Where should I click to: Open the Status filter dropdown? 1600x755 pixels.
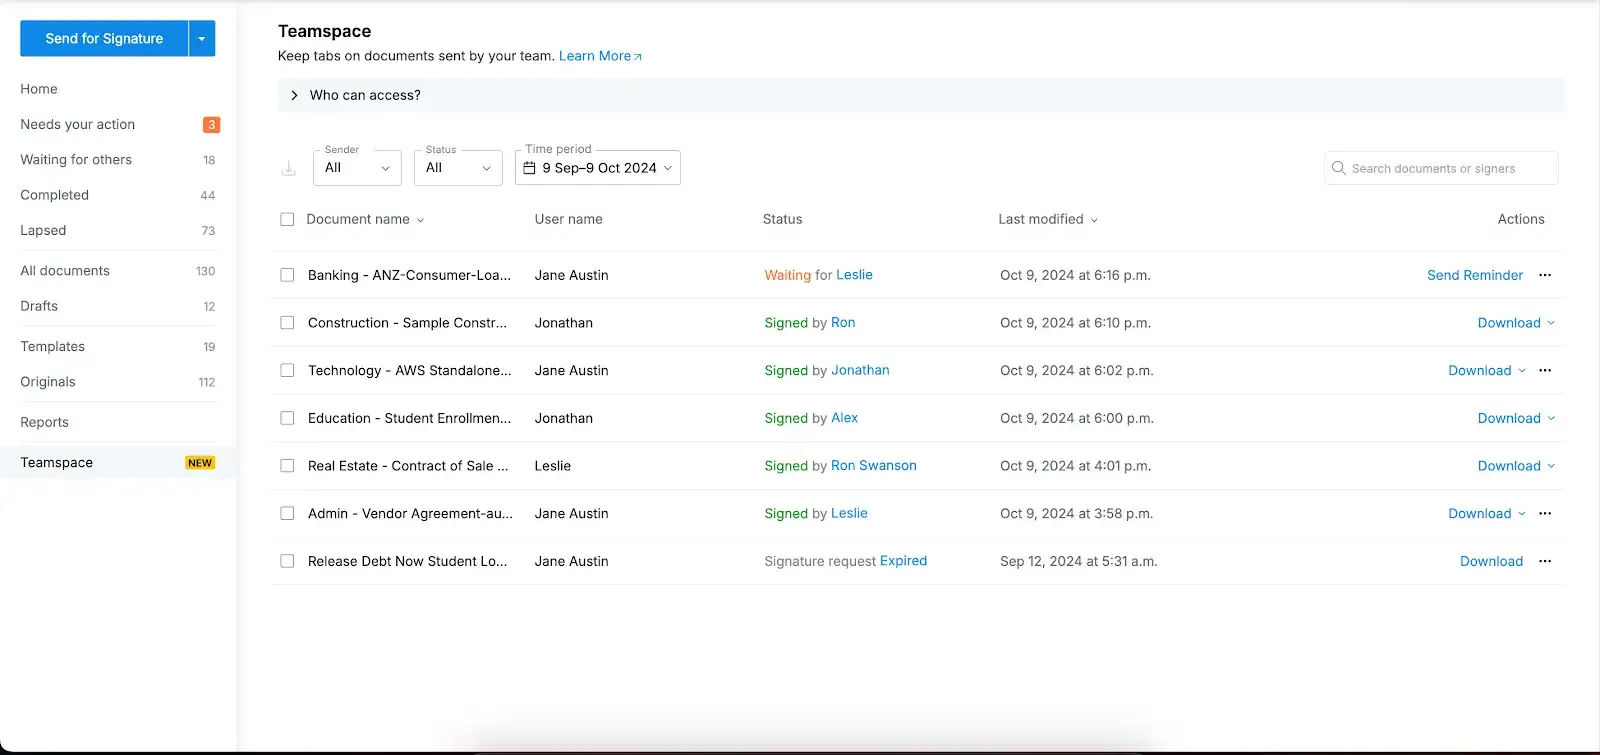(458, 168)
